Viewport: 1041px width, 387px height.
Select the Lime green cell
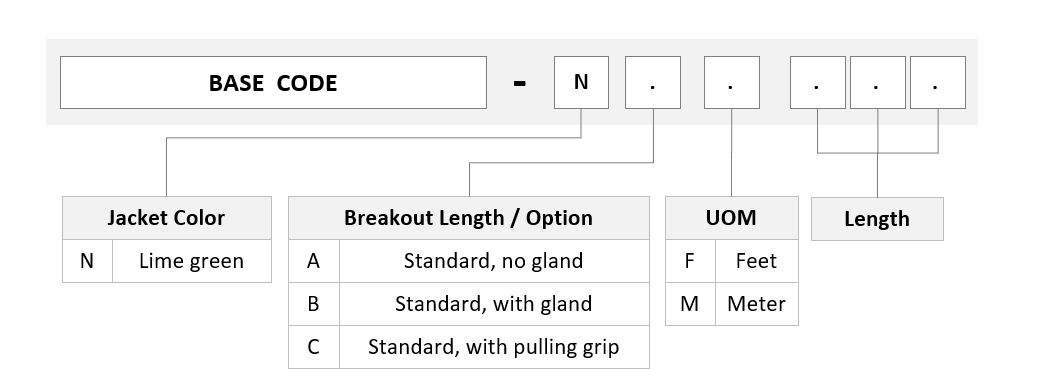(192, 261)
